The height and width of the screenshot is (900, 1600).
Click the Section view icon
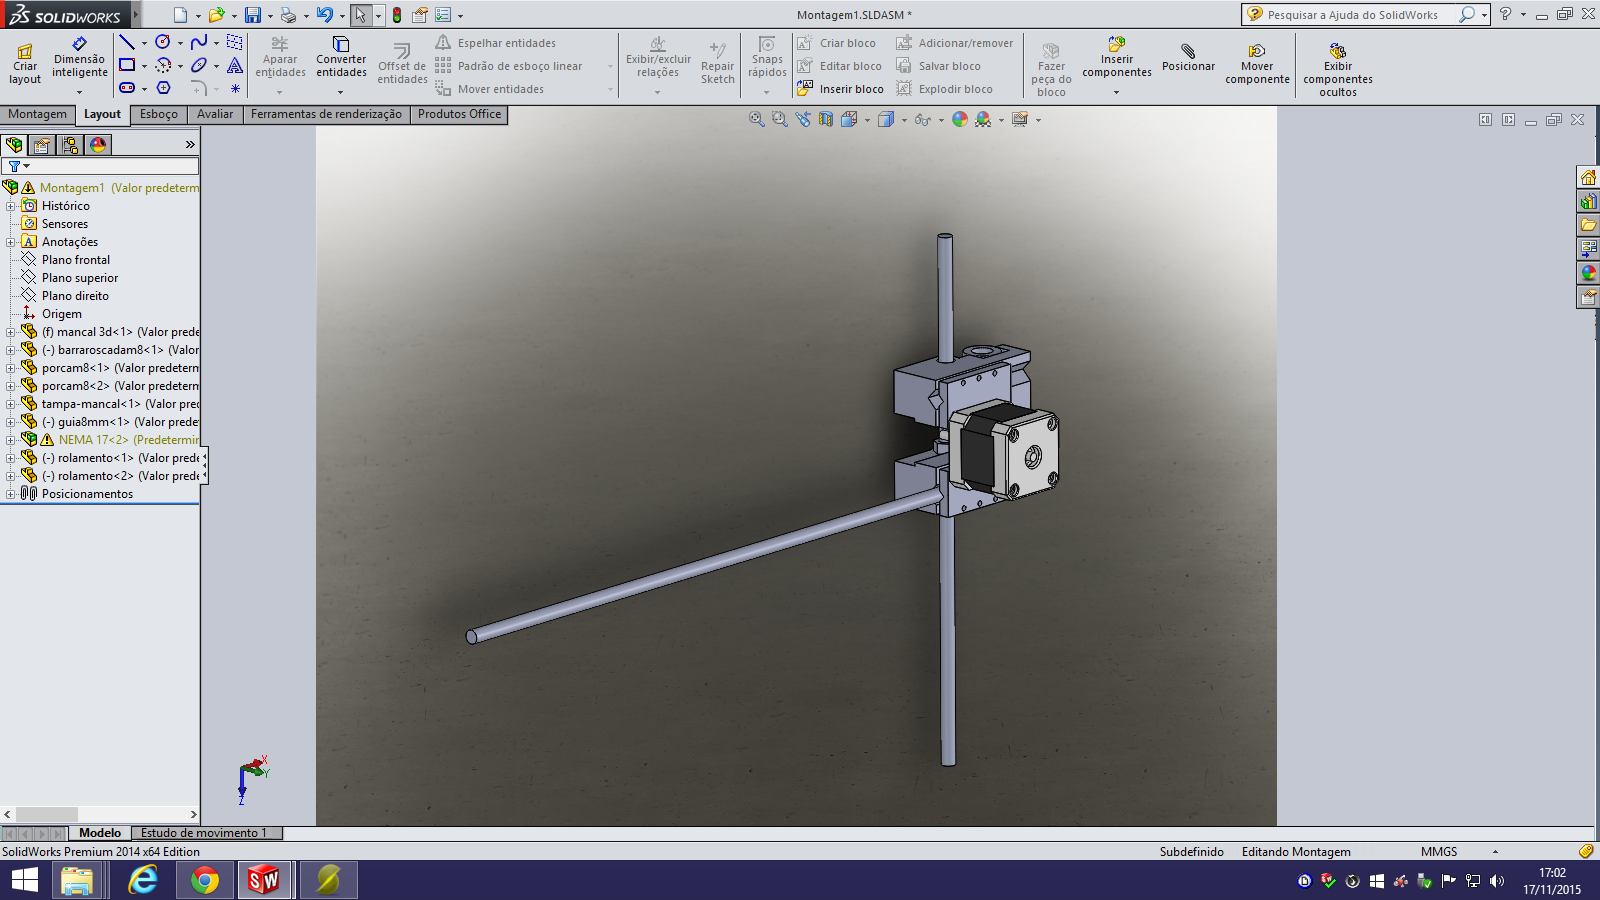click(826, 119)
